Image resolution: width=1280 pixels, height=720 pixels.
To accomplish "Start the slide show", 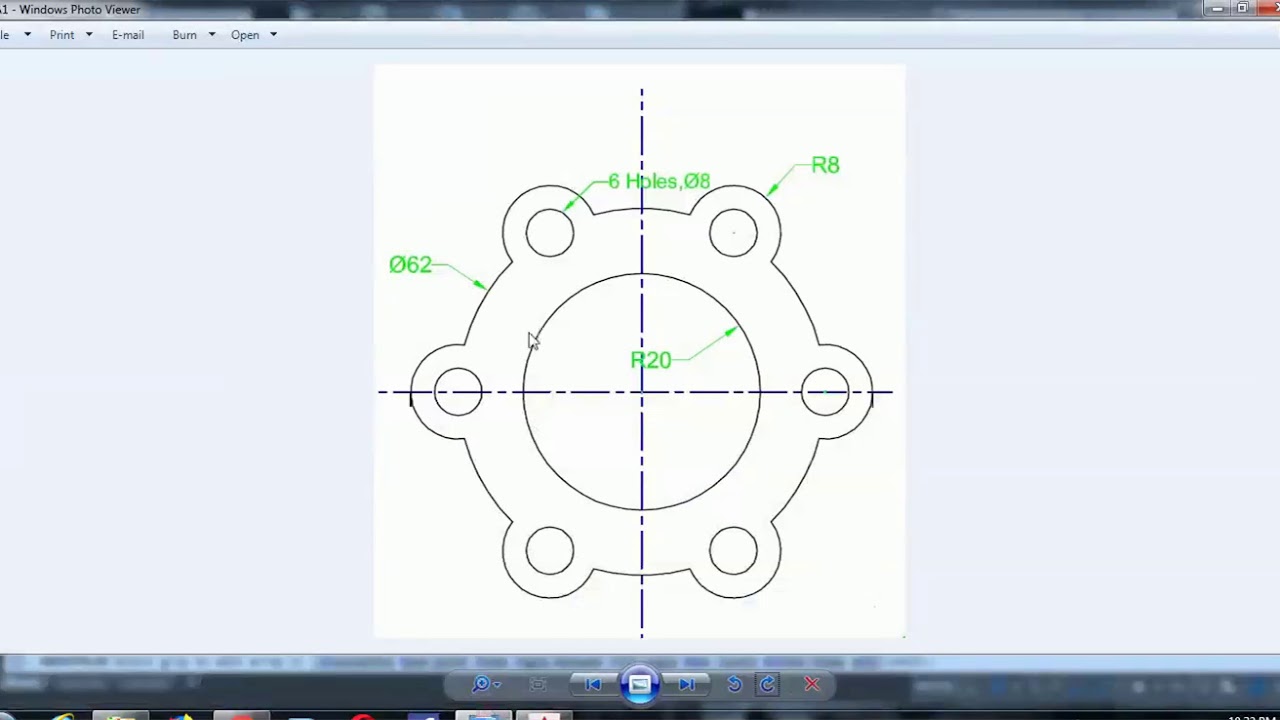I will click(x=640, y=684).
